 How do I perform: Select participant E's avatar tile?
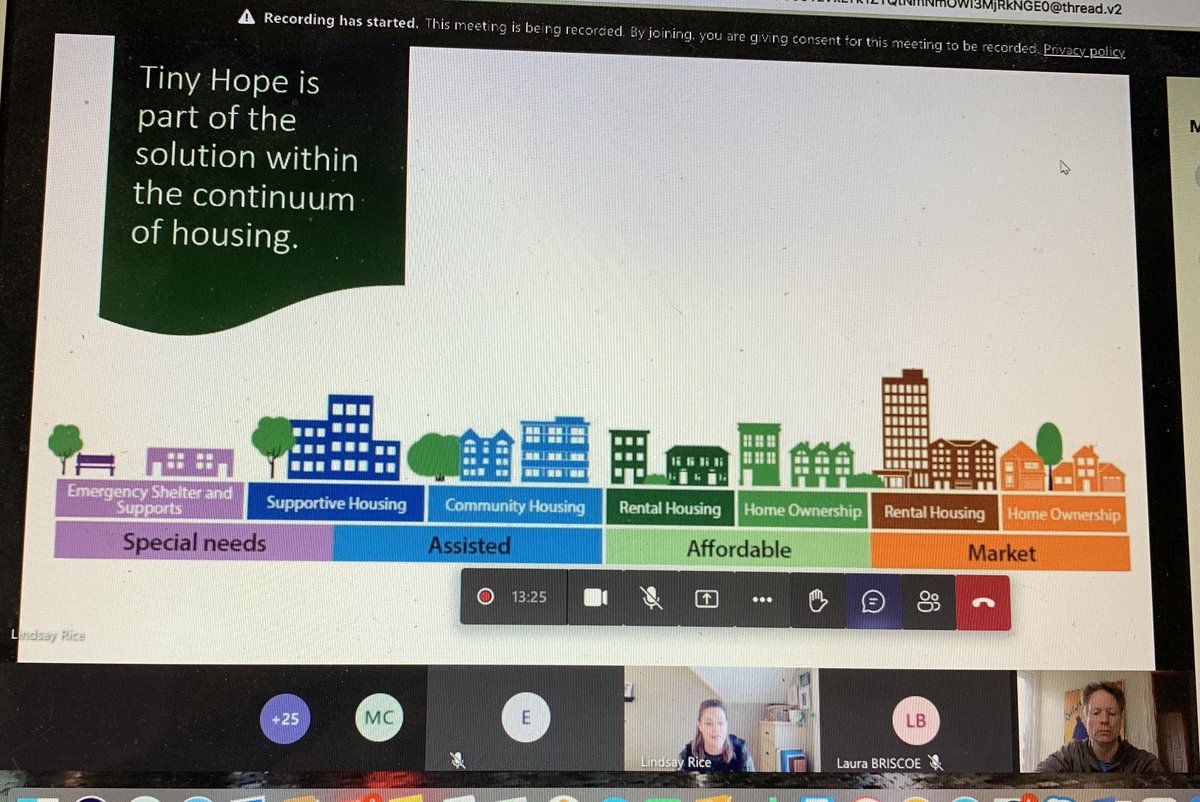(526, 717)
